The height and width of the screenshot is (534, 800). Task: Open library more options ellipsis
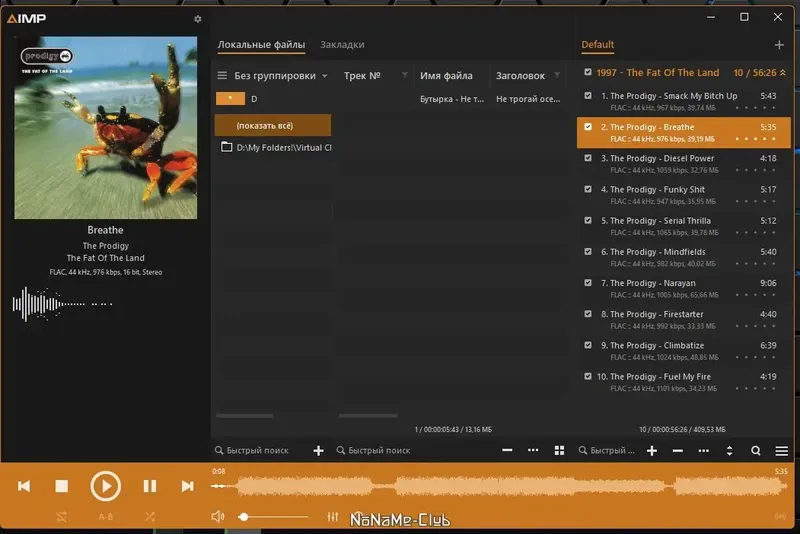pyautogui.click(x=533, y=450)
